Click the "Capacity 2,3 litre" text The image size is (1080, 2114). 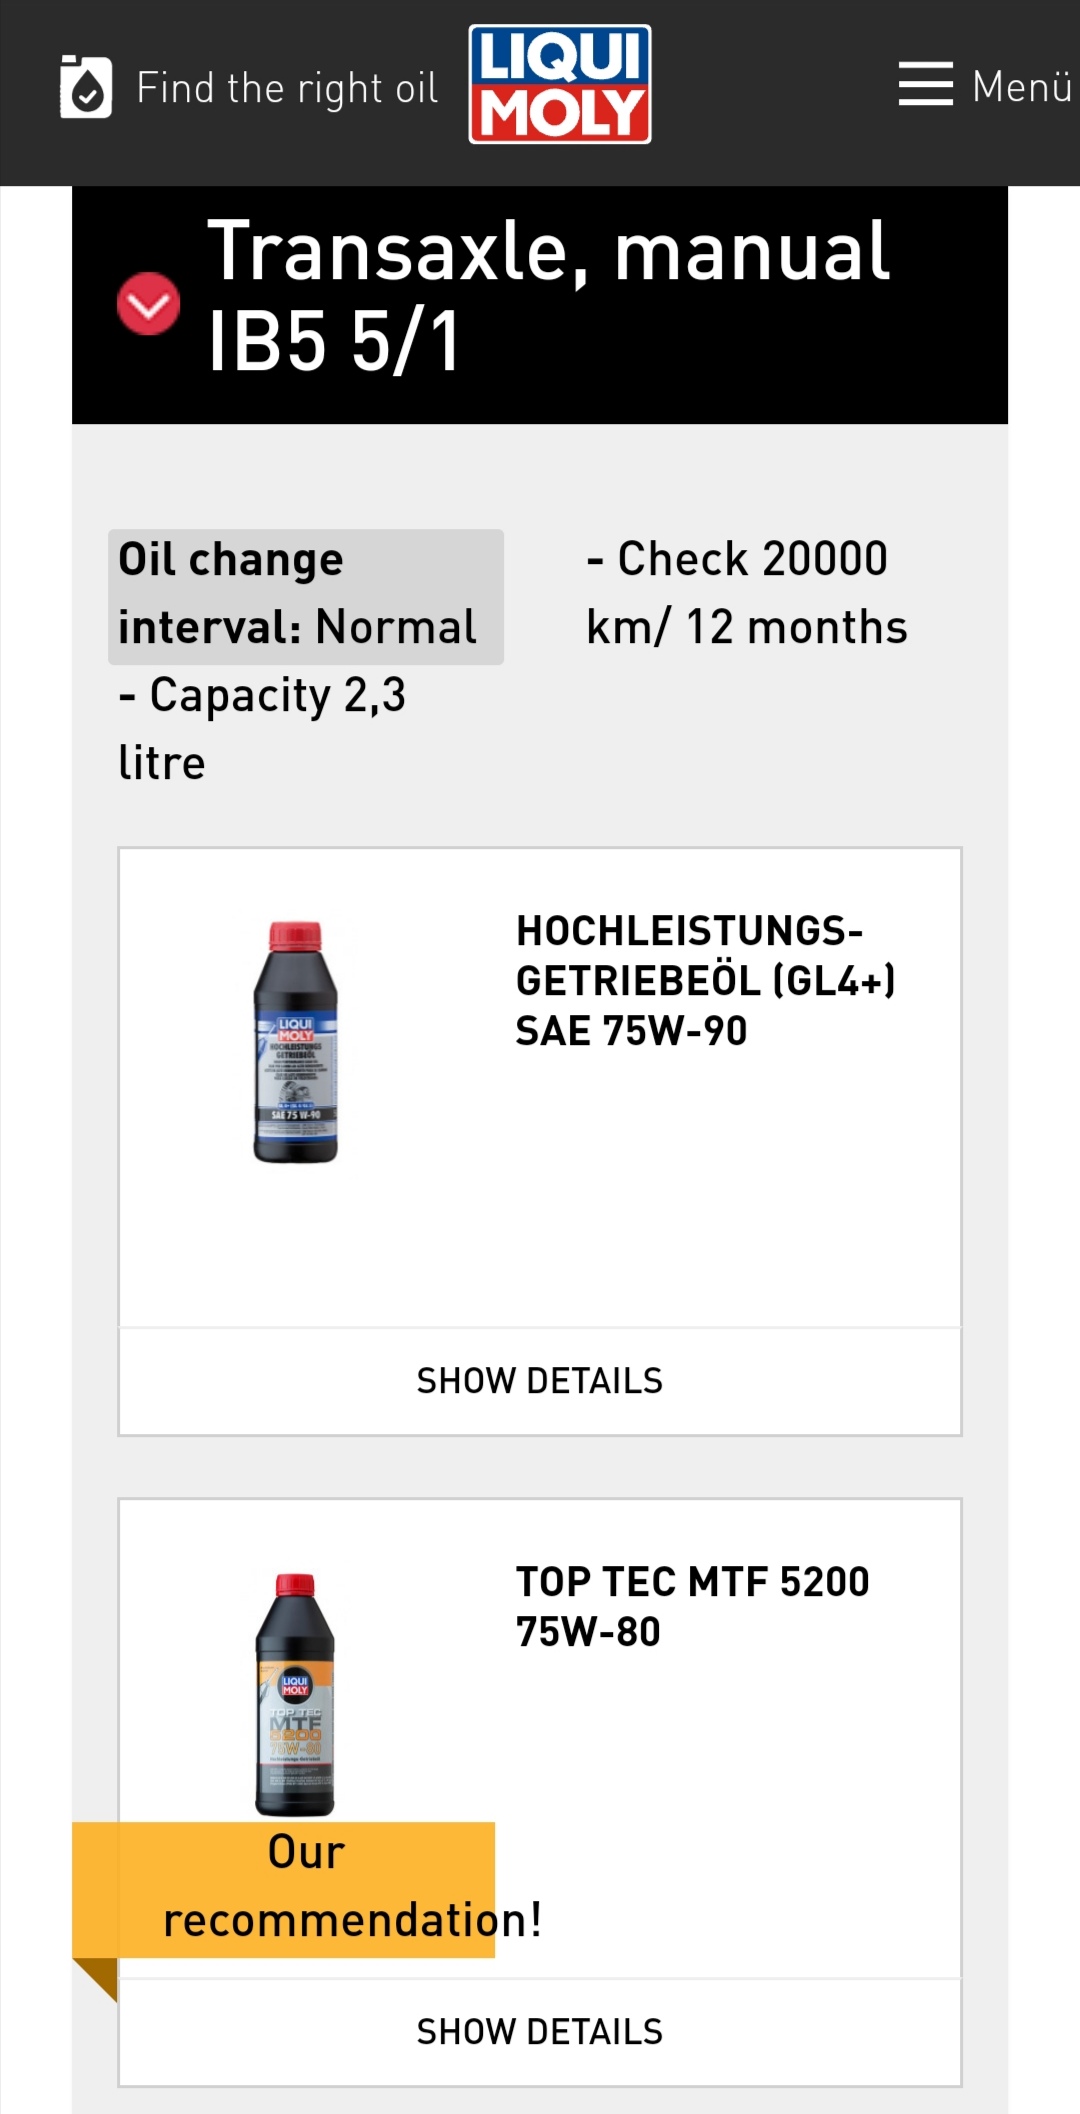262,728
